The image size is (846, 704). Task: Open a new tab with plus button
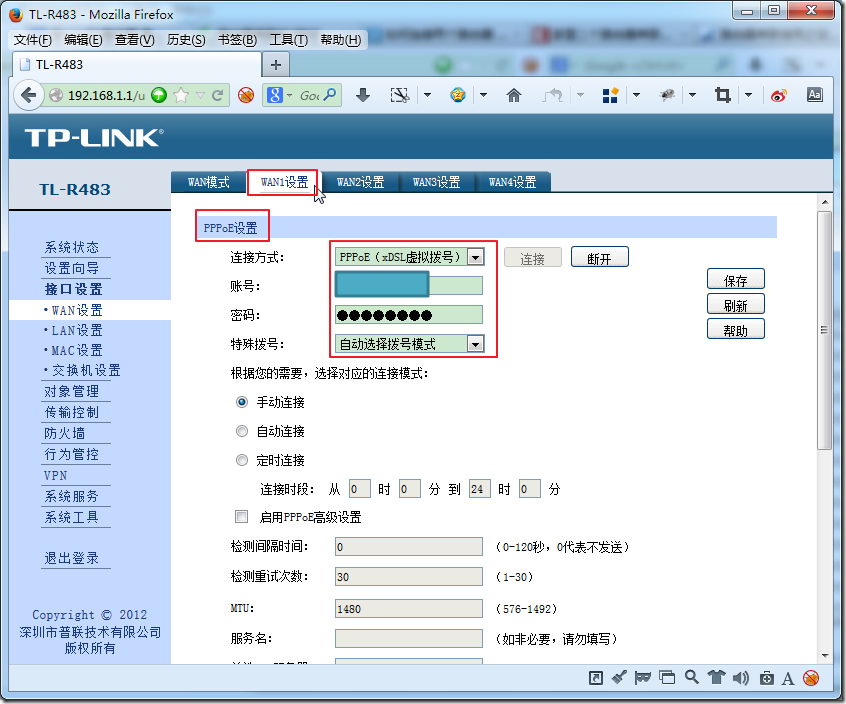tap(276, 65)
